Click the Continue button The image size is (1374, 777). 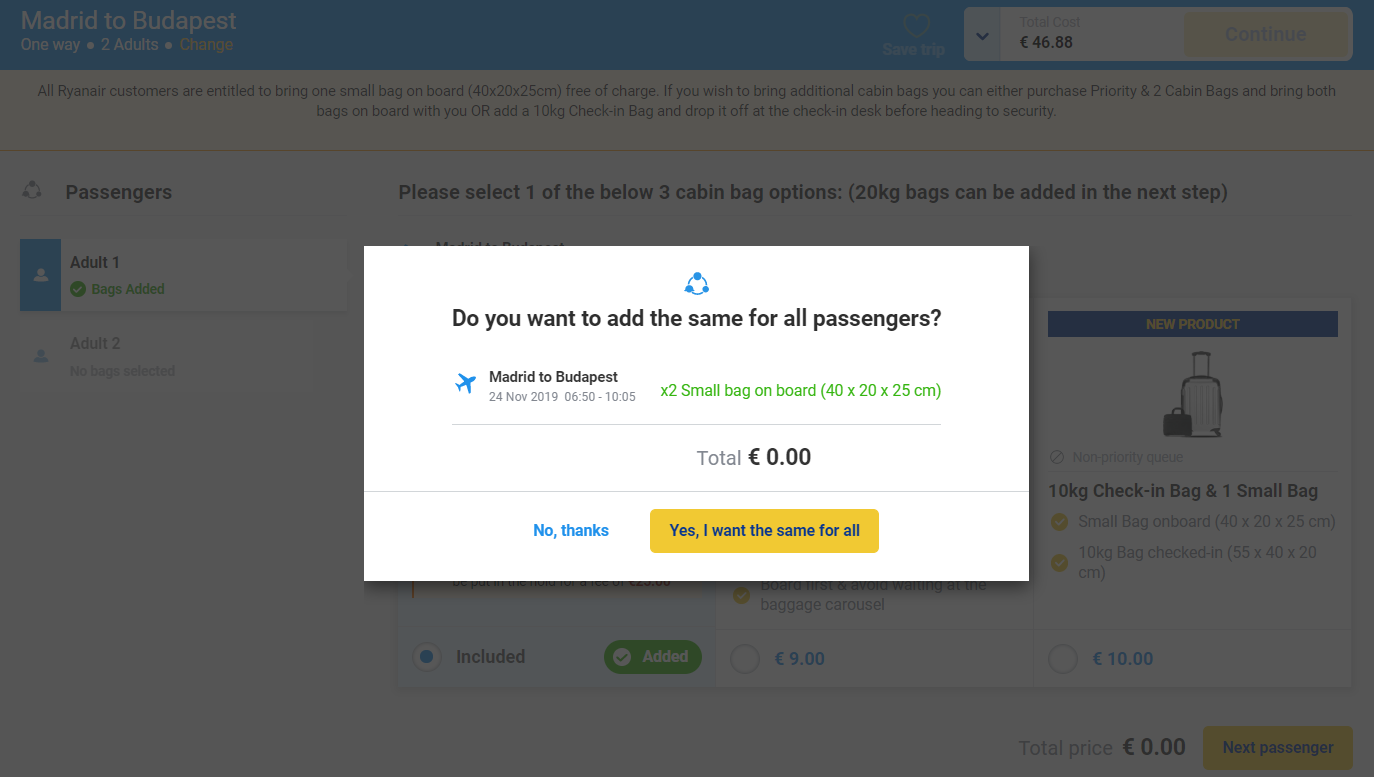[1266, 34]
